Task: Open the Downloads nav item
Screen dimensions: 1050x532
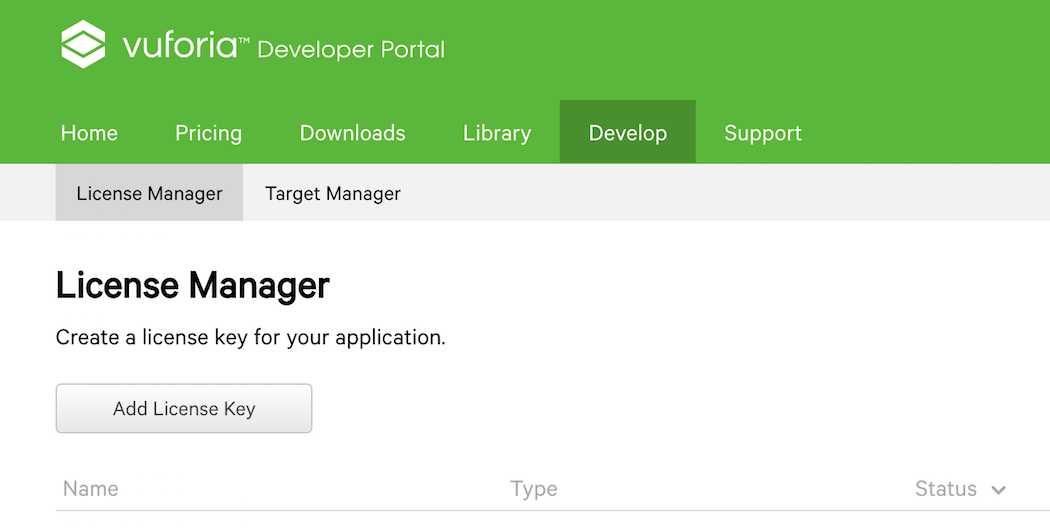Action: coord(352,133)
